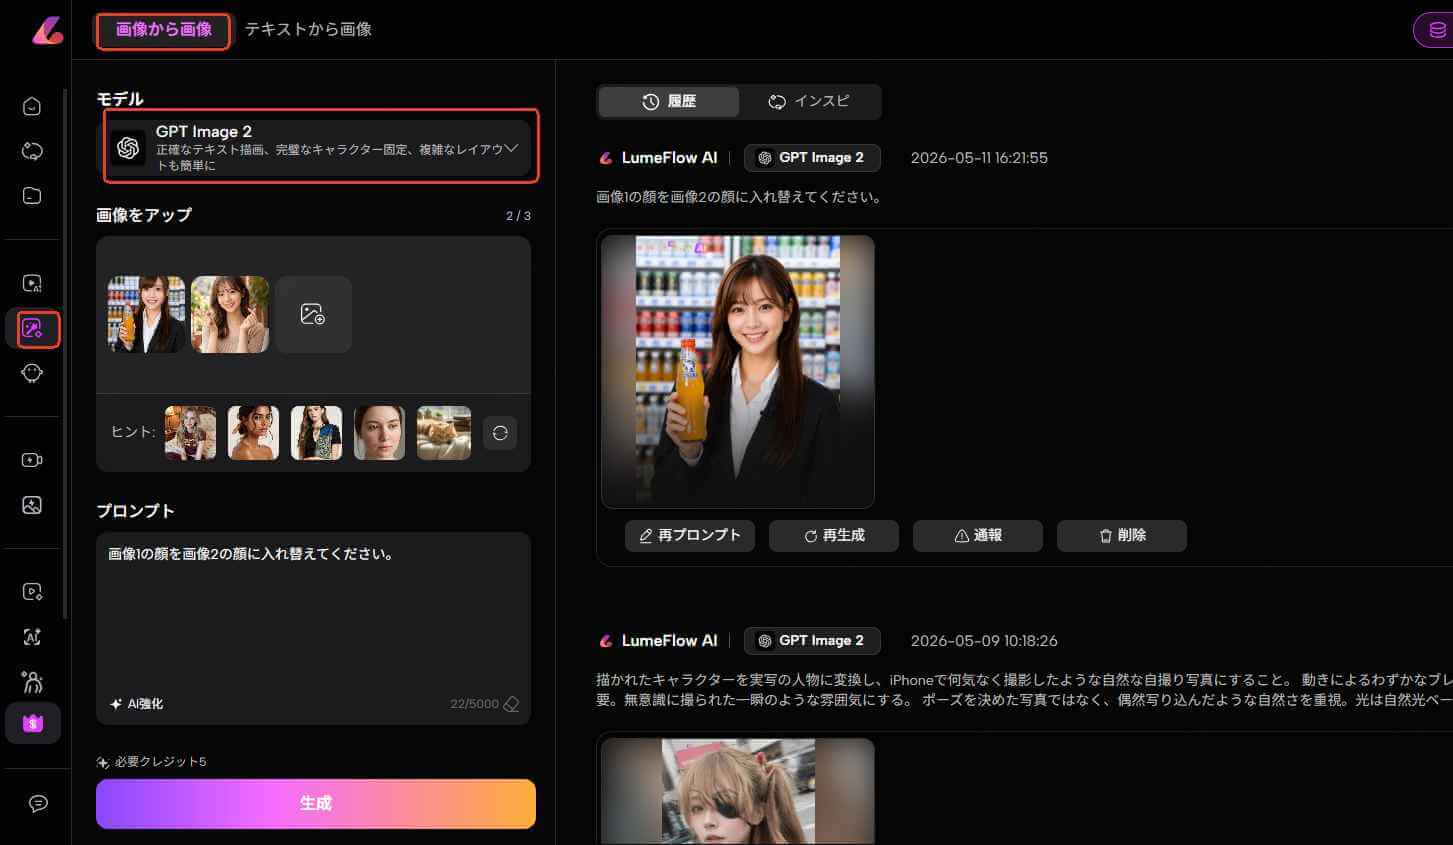Click the history prompt text 画像1の顔を画像2の顔に入れ替えてください。
This screenshot has width=1453, height=845.
click(x=740, y=197)
